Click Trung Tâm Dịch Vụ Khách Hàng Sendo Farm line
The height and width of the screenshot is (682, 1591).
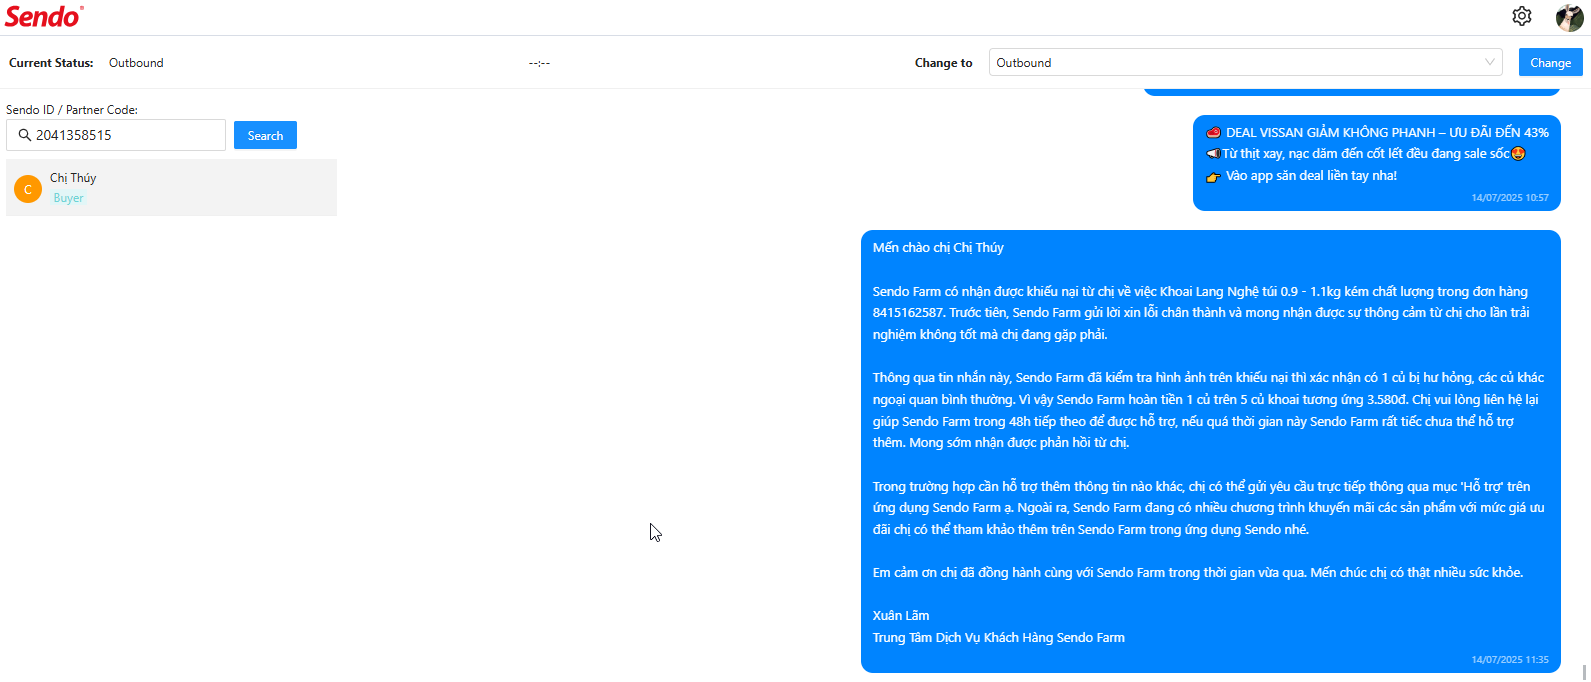coord(998,637)
